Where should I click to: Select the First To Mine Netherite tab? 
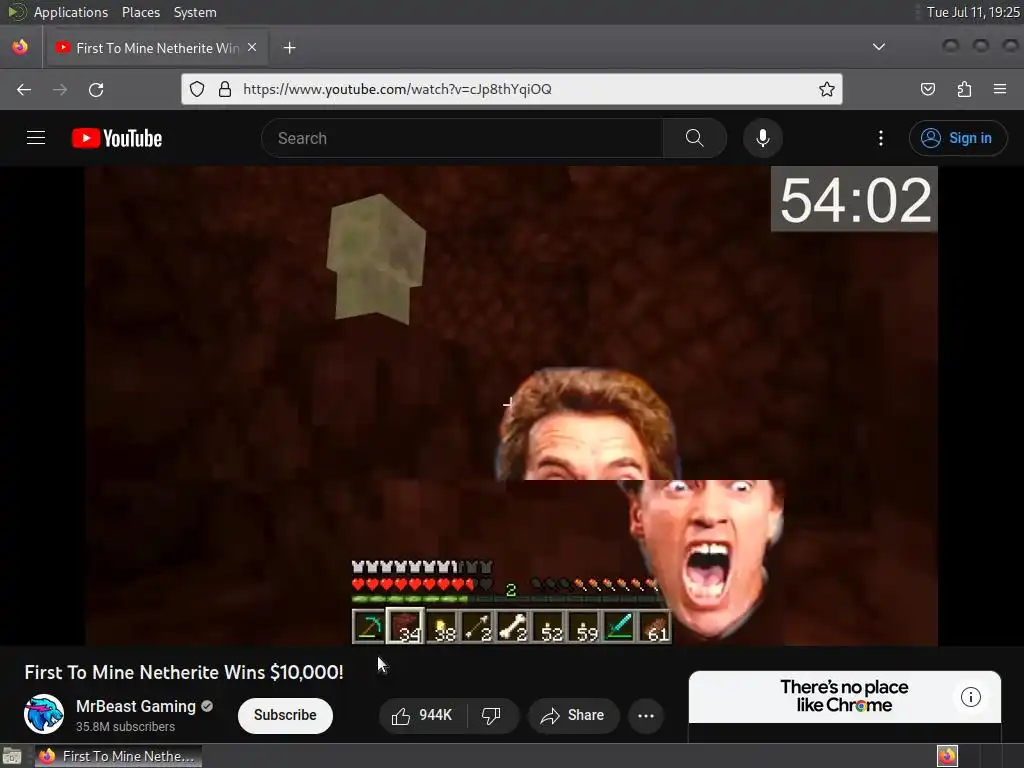[x=155, y=48]
